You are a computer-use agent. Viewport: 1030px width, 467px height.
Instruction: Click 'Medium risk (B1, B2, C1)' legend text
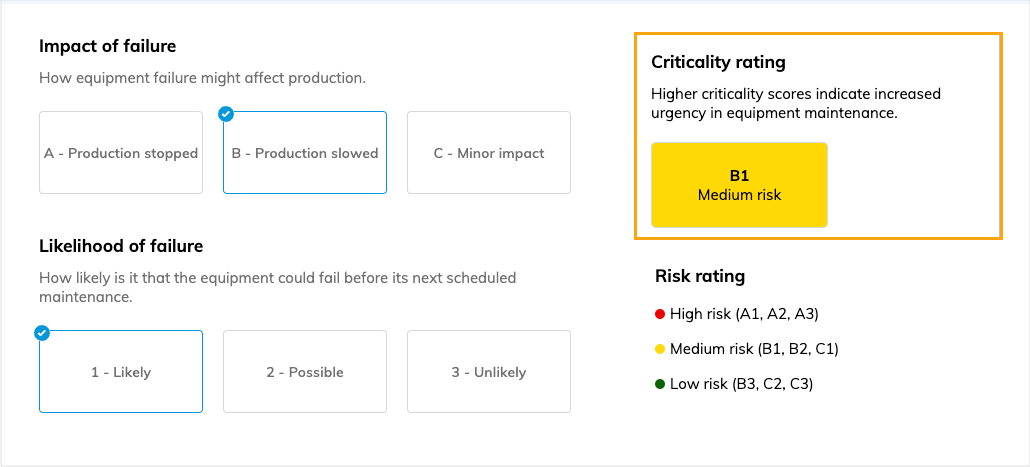pos(754,349)
